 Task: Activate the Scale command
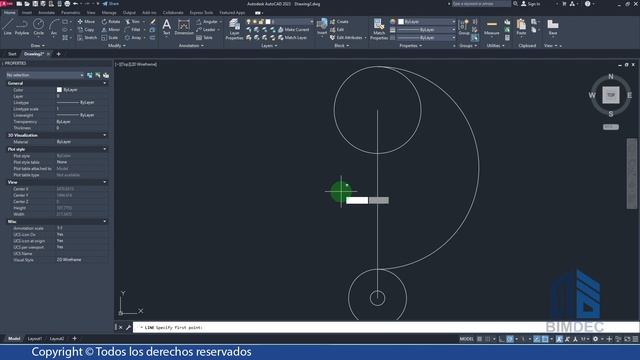click(109, 38)
